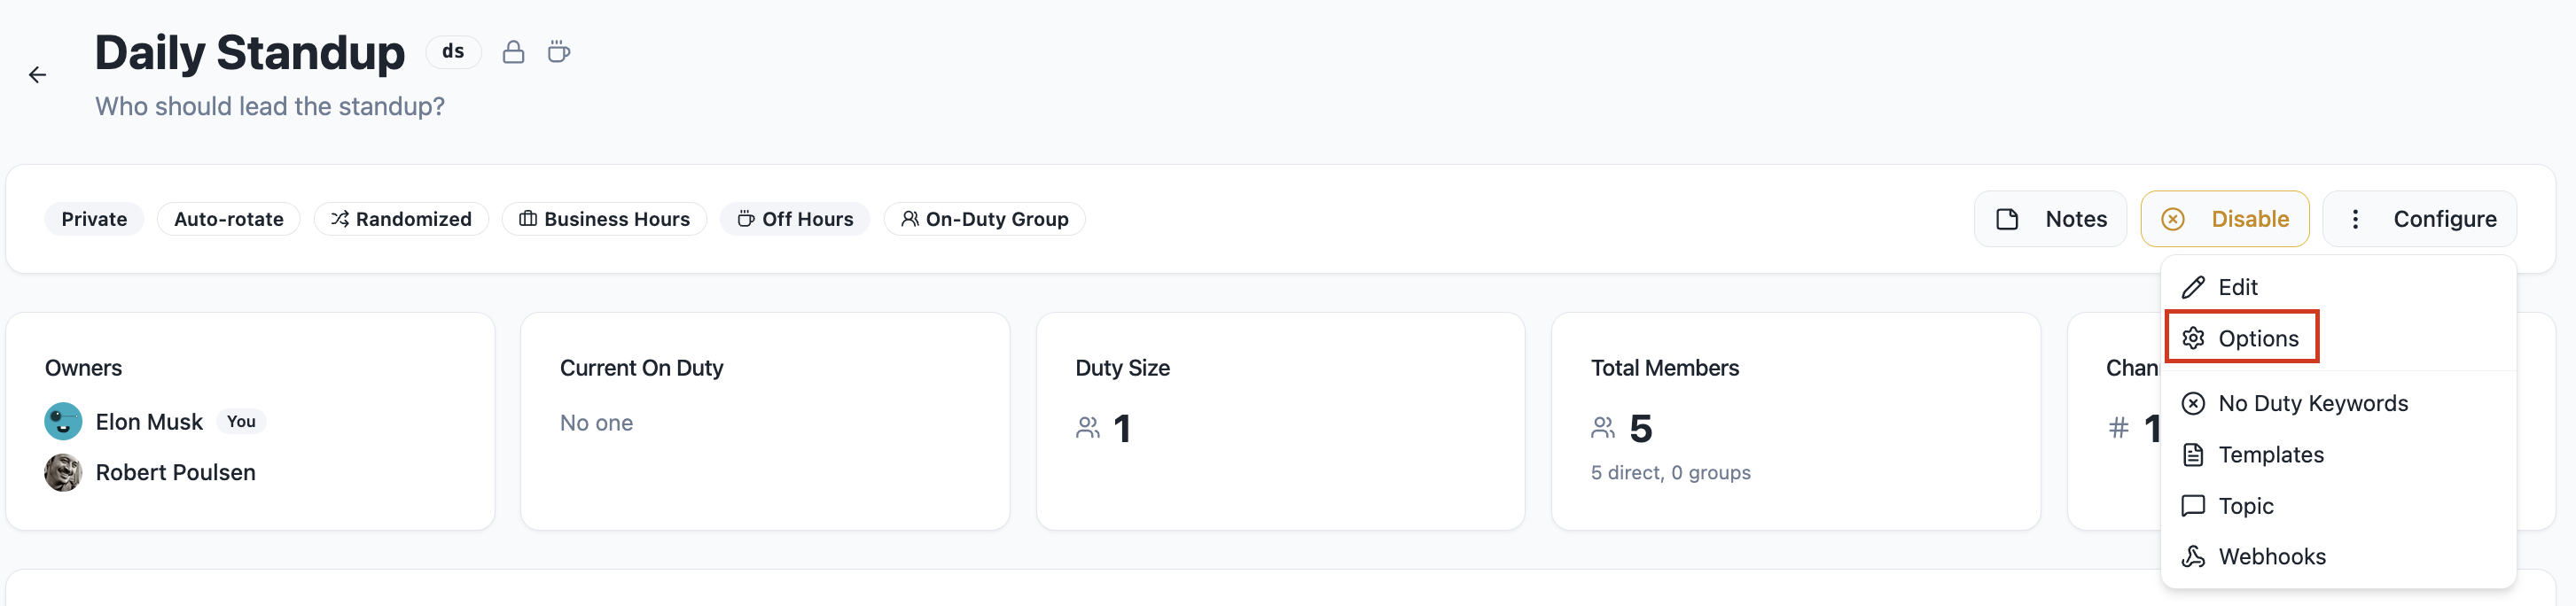Open the Notes panel
Viewport: 2576px width, 606px height.
click(2050, 219)
